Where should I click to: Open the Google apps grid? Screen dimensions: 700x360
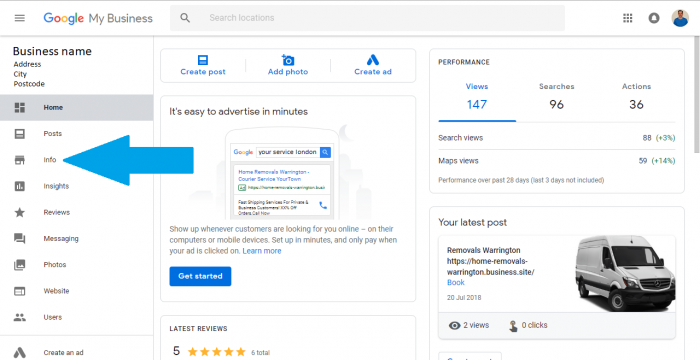(628, 18)
